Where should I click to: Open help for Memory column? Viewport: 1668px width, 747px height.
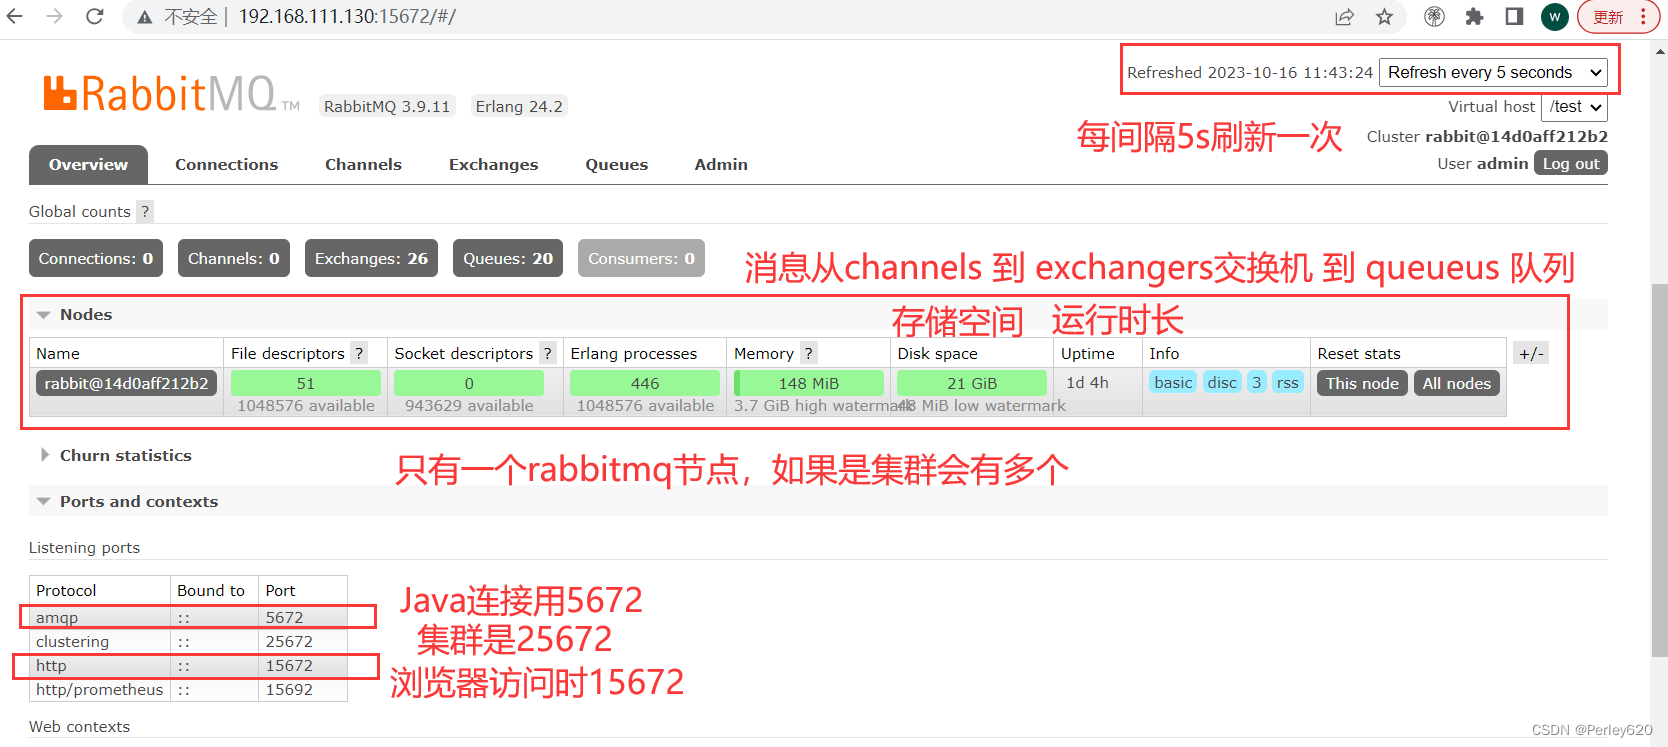tap(808, 353)
